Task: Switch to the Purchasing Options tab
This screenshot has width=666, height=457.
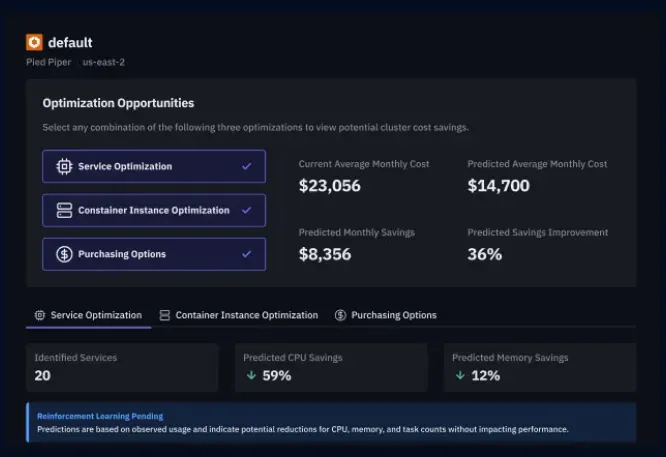Action: coord(386,315)
